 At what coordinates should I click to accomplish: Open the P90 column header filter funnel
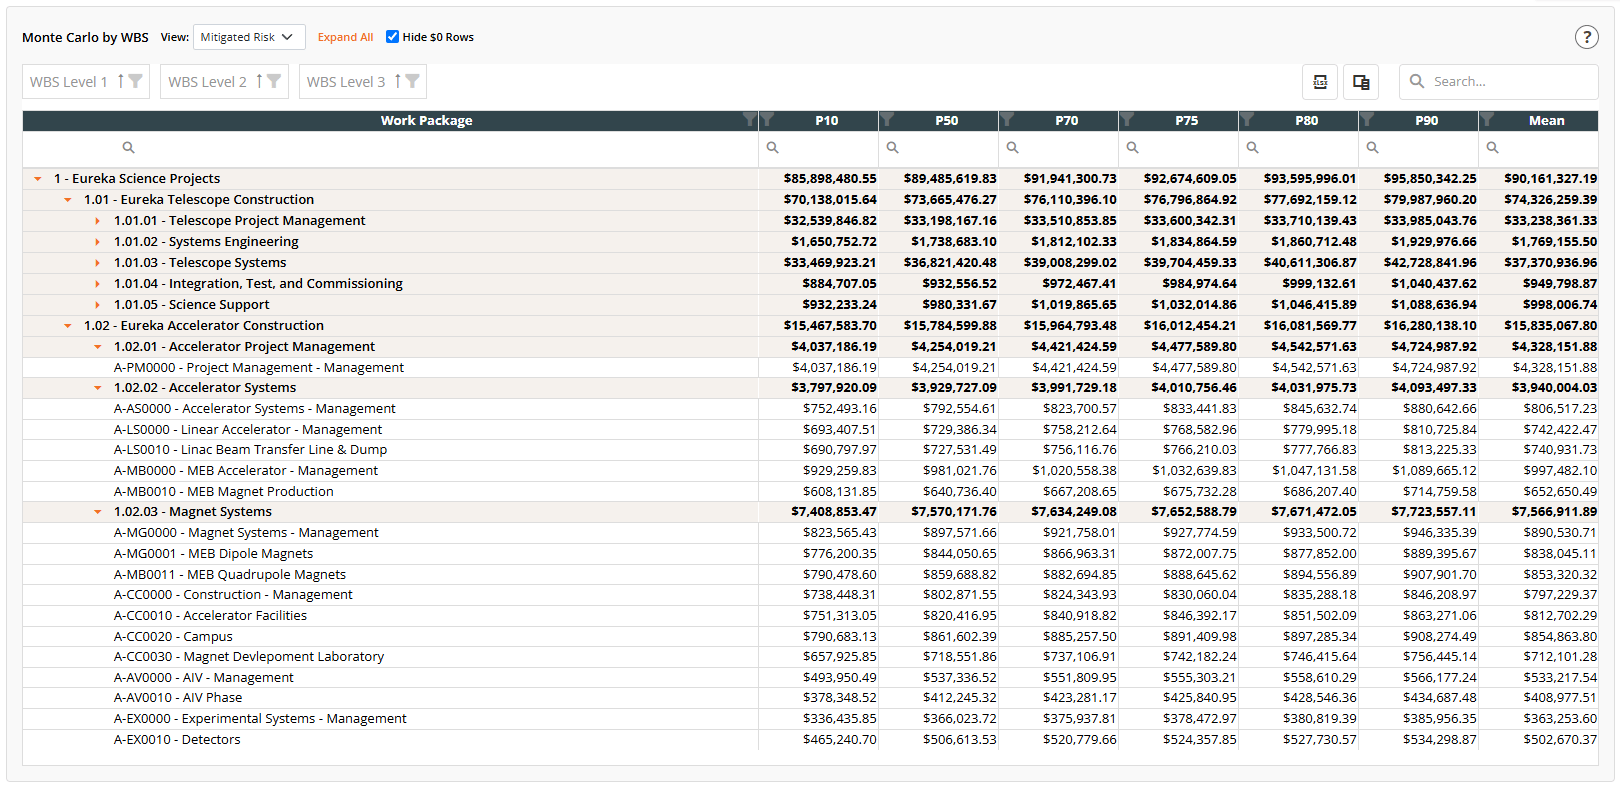pos(1368,120)
